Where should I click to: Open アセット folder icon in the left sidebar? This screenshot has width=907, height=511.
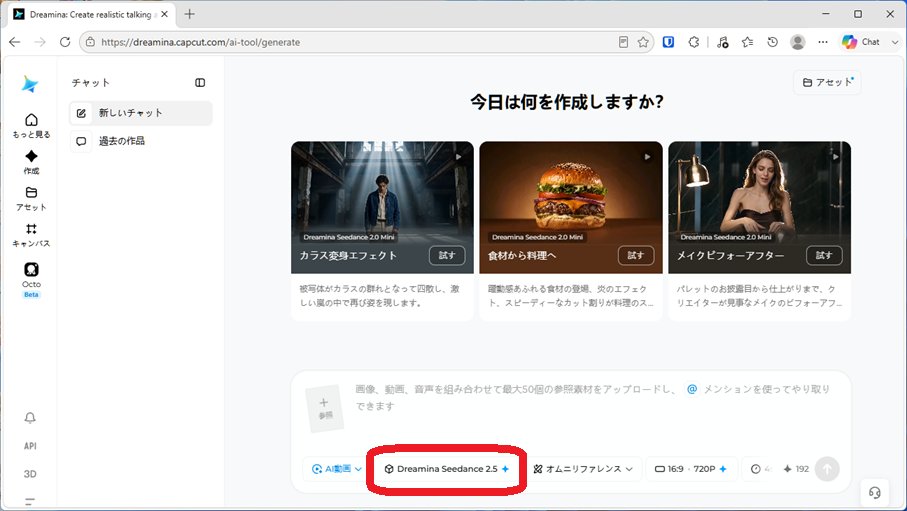coord(31,192)
